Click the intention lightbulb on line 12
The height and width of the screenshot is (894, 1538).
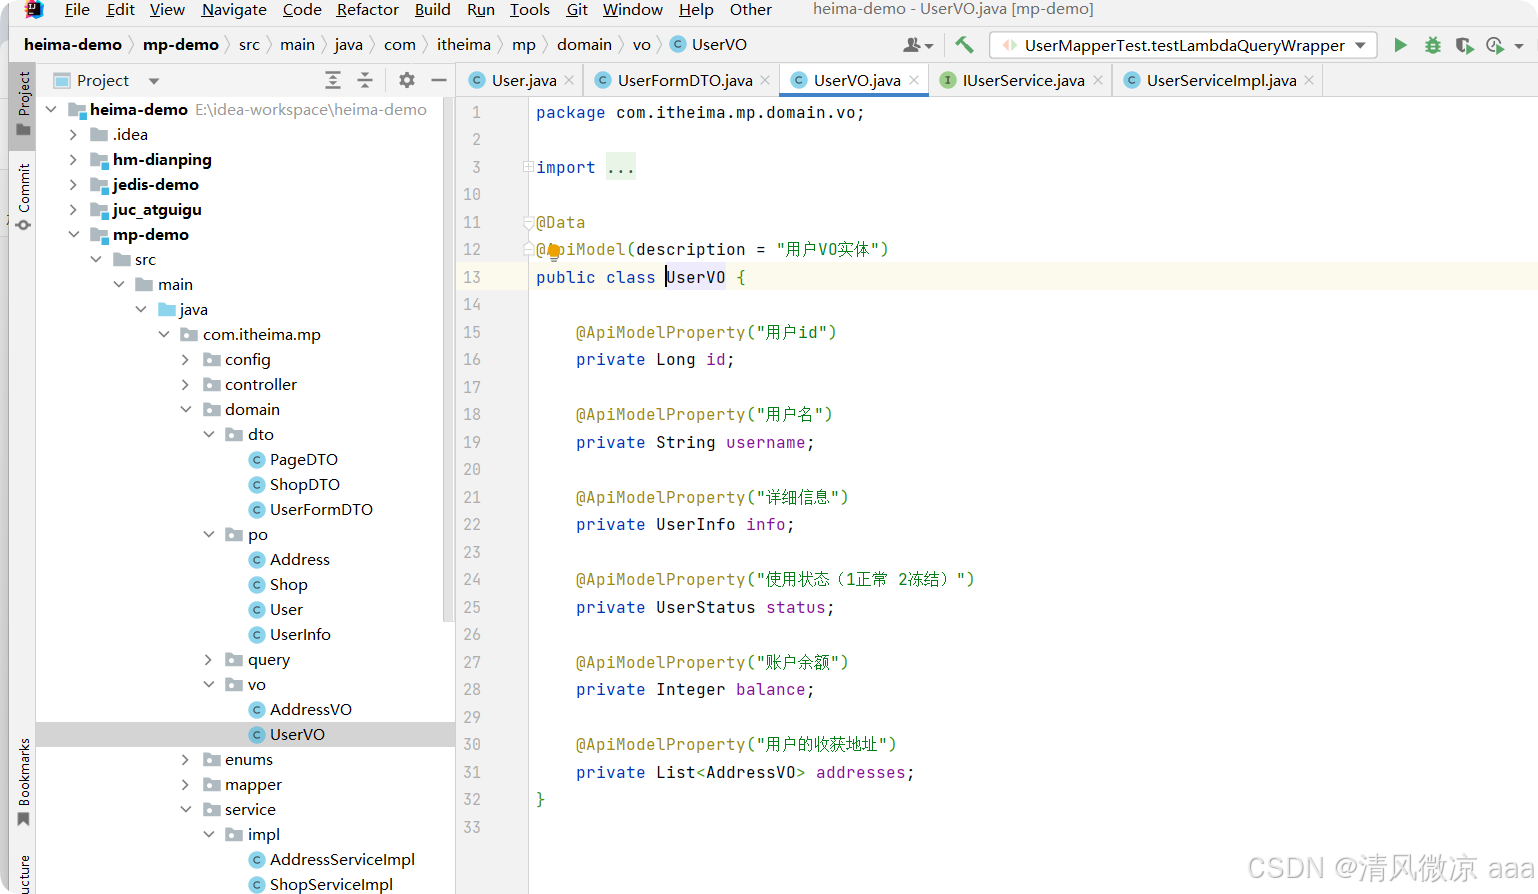(553, 250)
